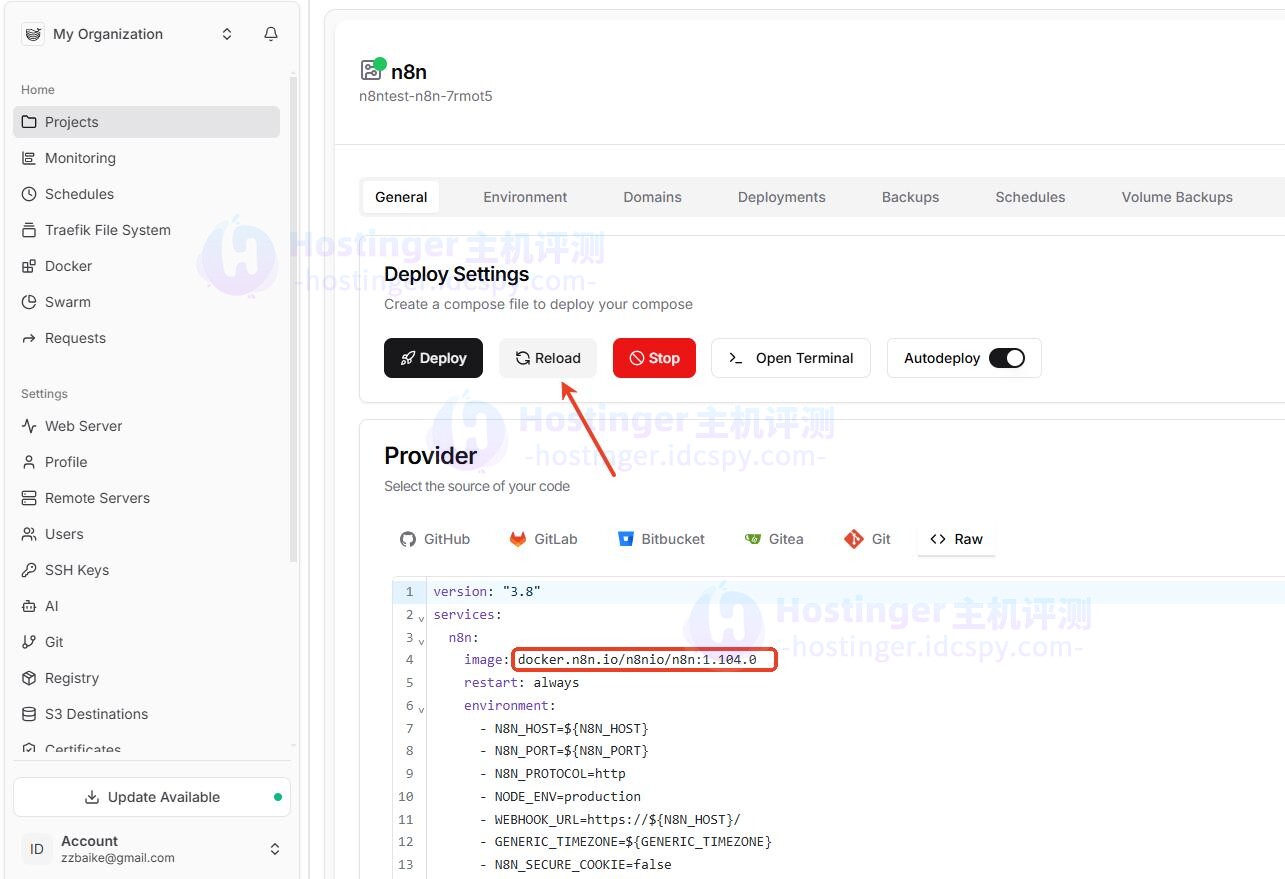Select Bitbucket provider option

coord(661,539)
